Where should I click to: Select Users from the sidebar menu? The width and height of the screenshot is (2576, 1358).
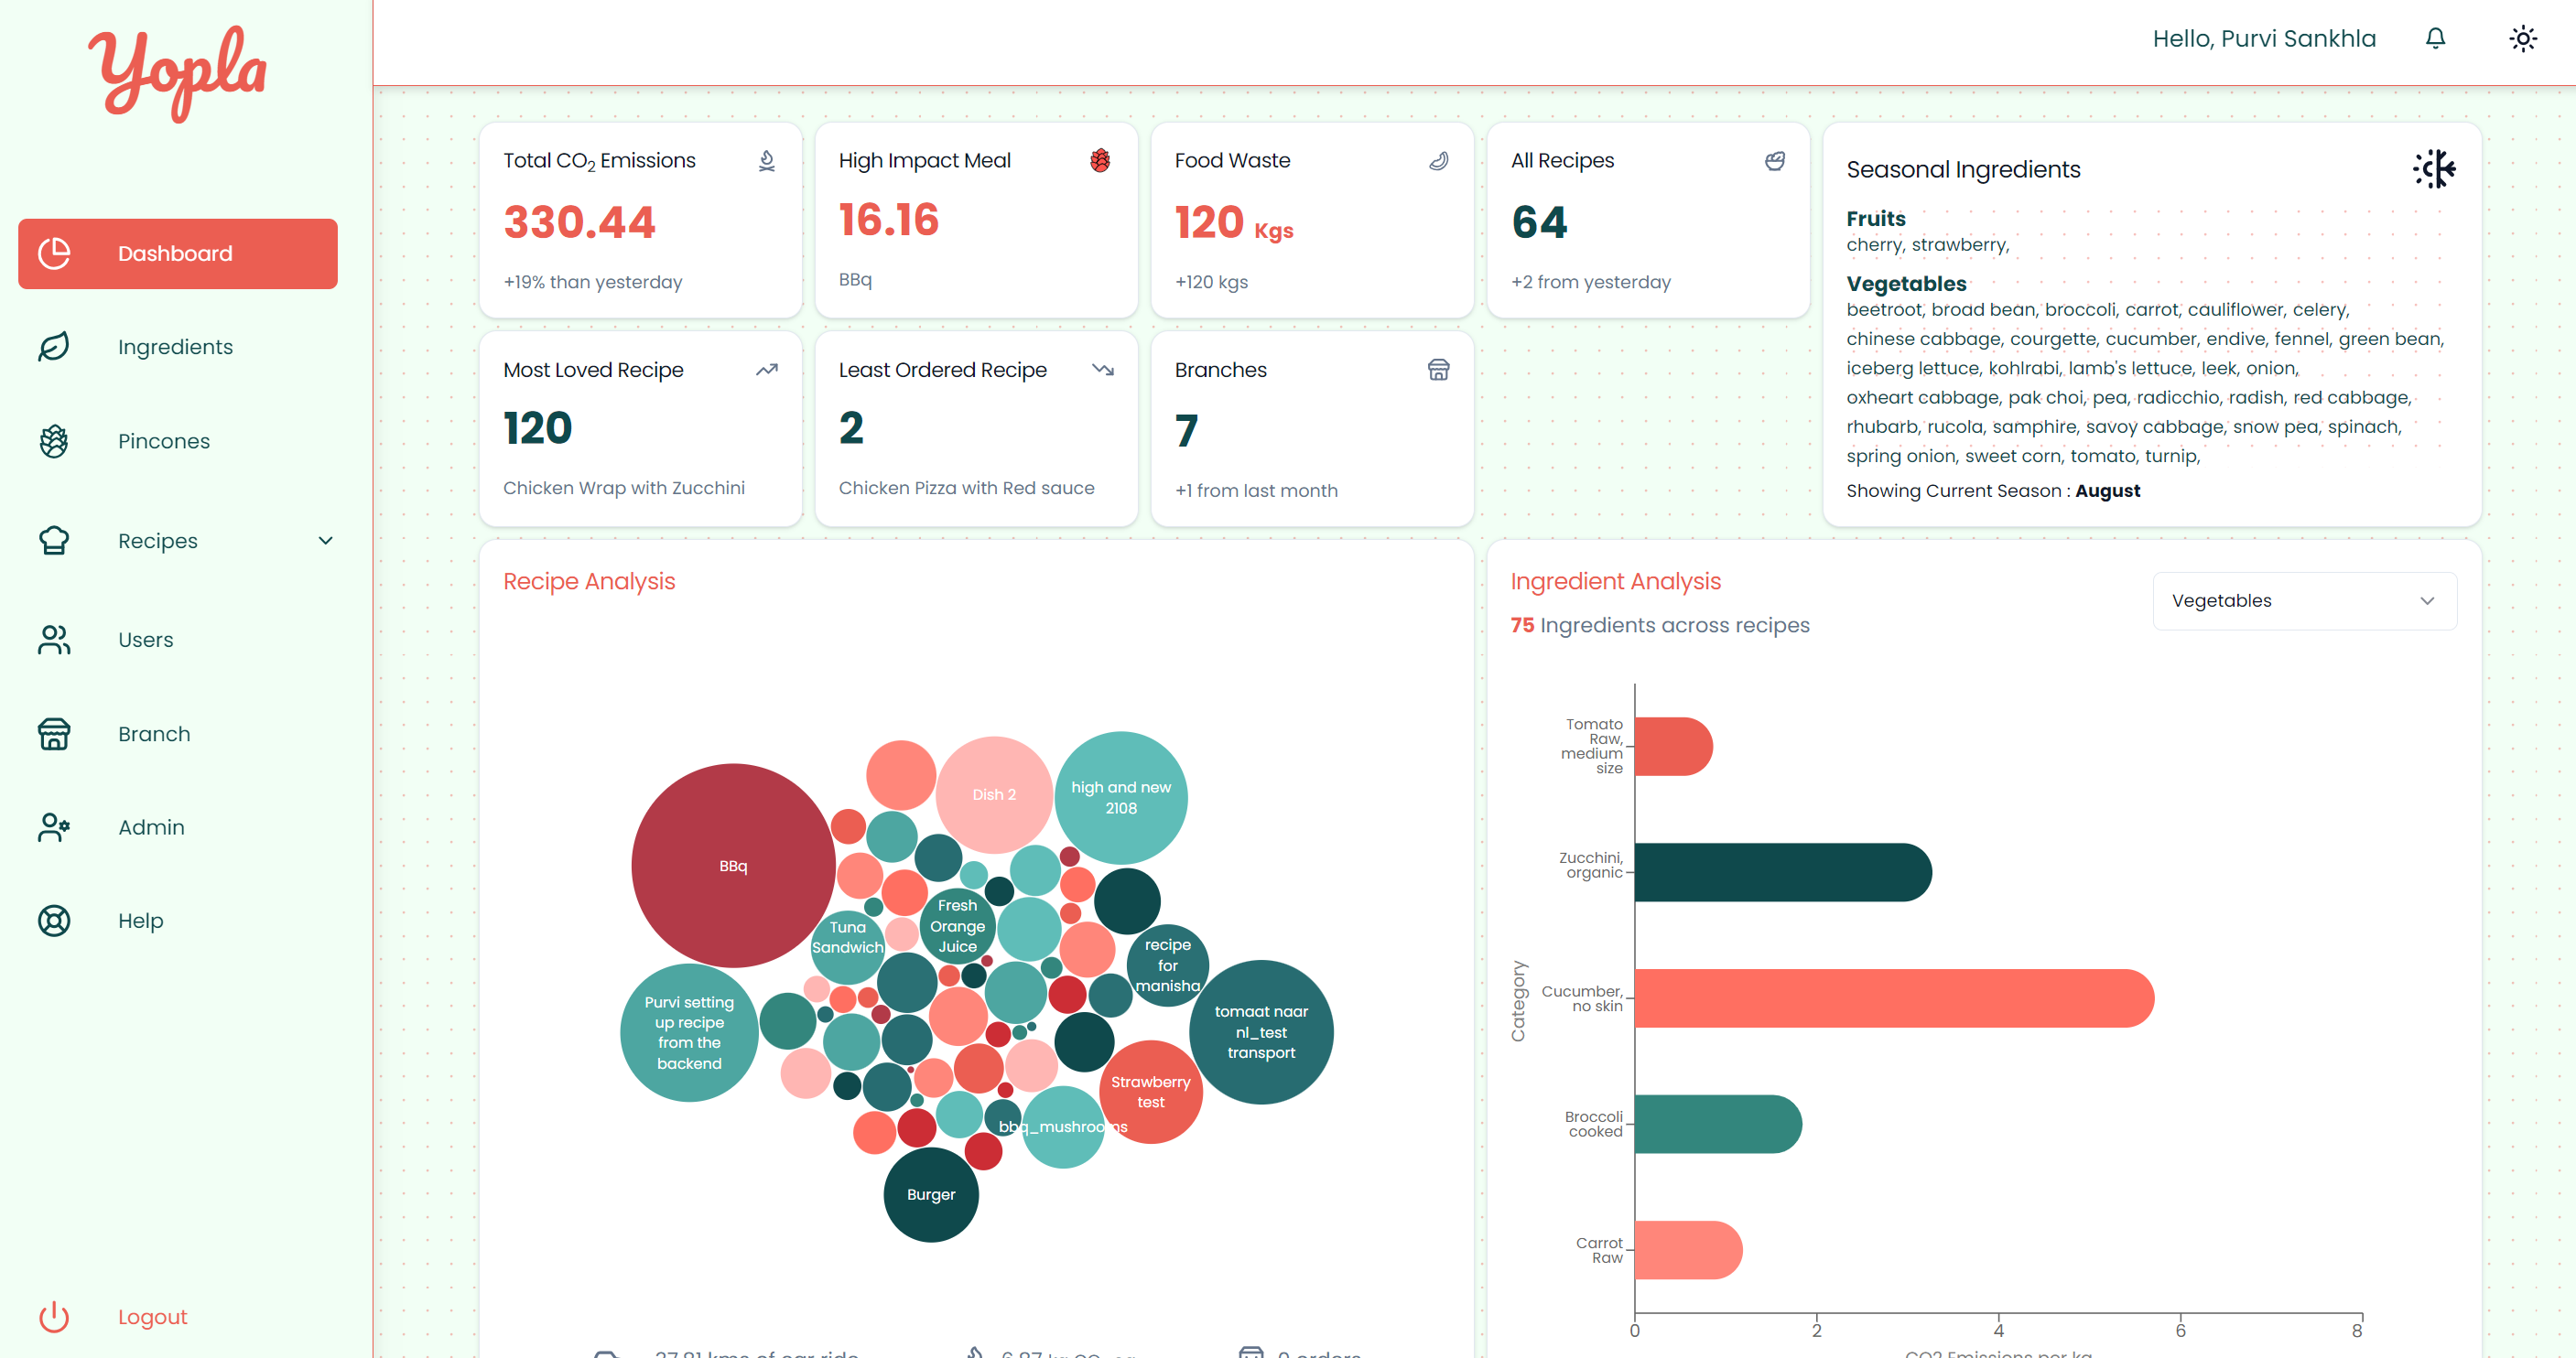[x=146, y=639]
